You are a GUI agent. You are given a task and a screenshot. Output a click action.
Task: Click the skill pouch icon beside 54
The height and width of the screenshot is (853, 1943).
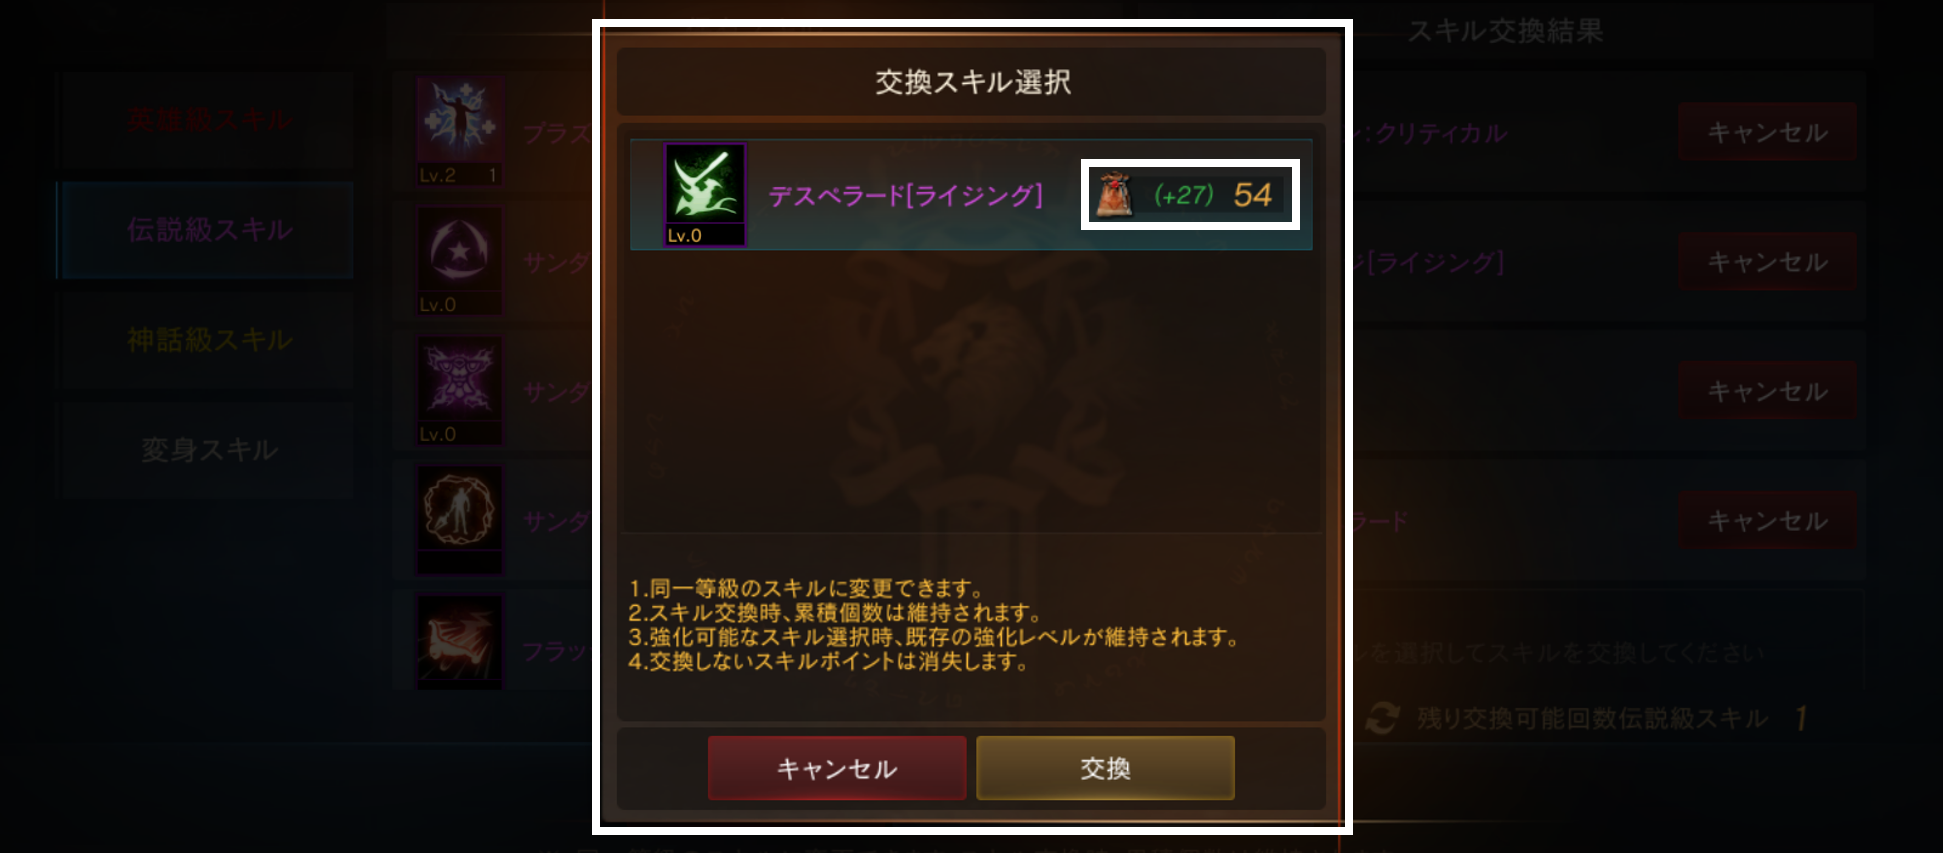click(x=1115, y=194)
